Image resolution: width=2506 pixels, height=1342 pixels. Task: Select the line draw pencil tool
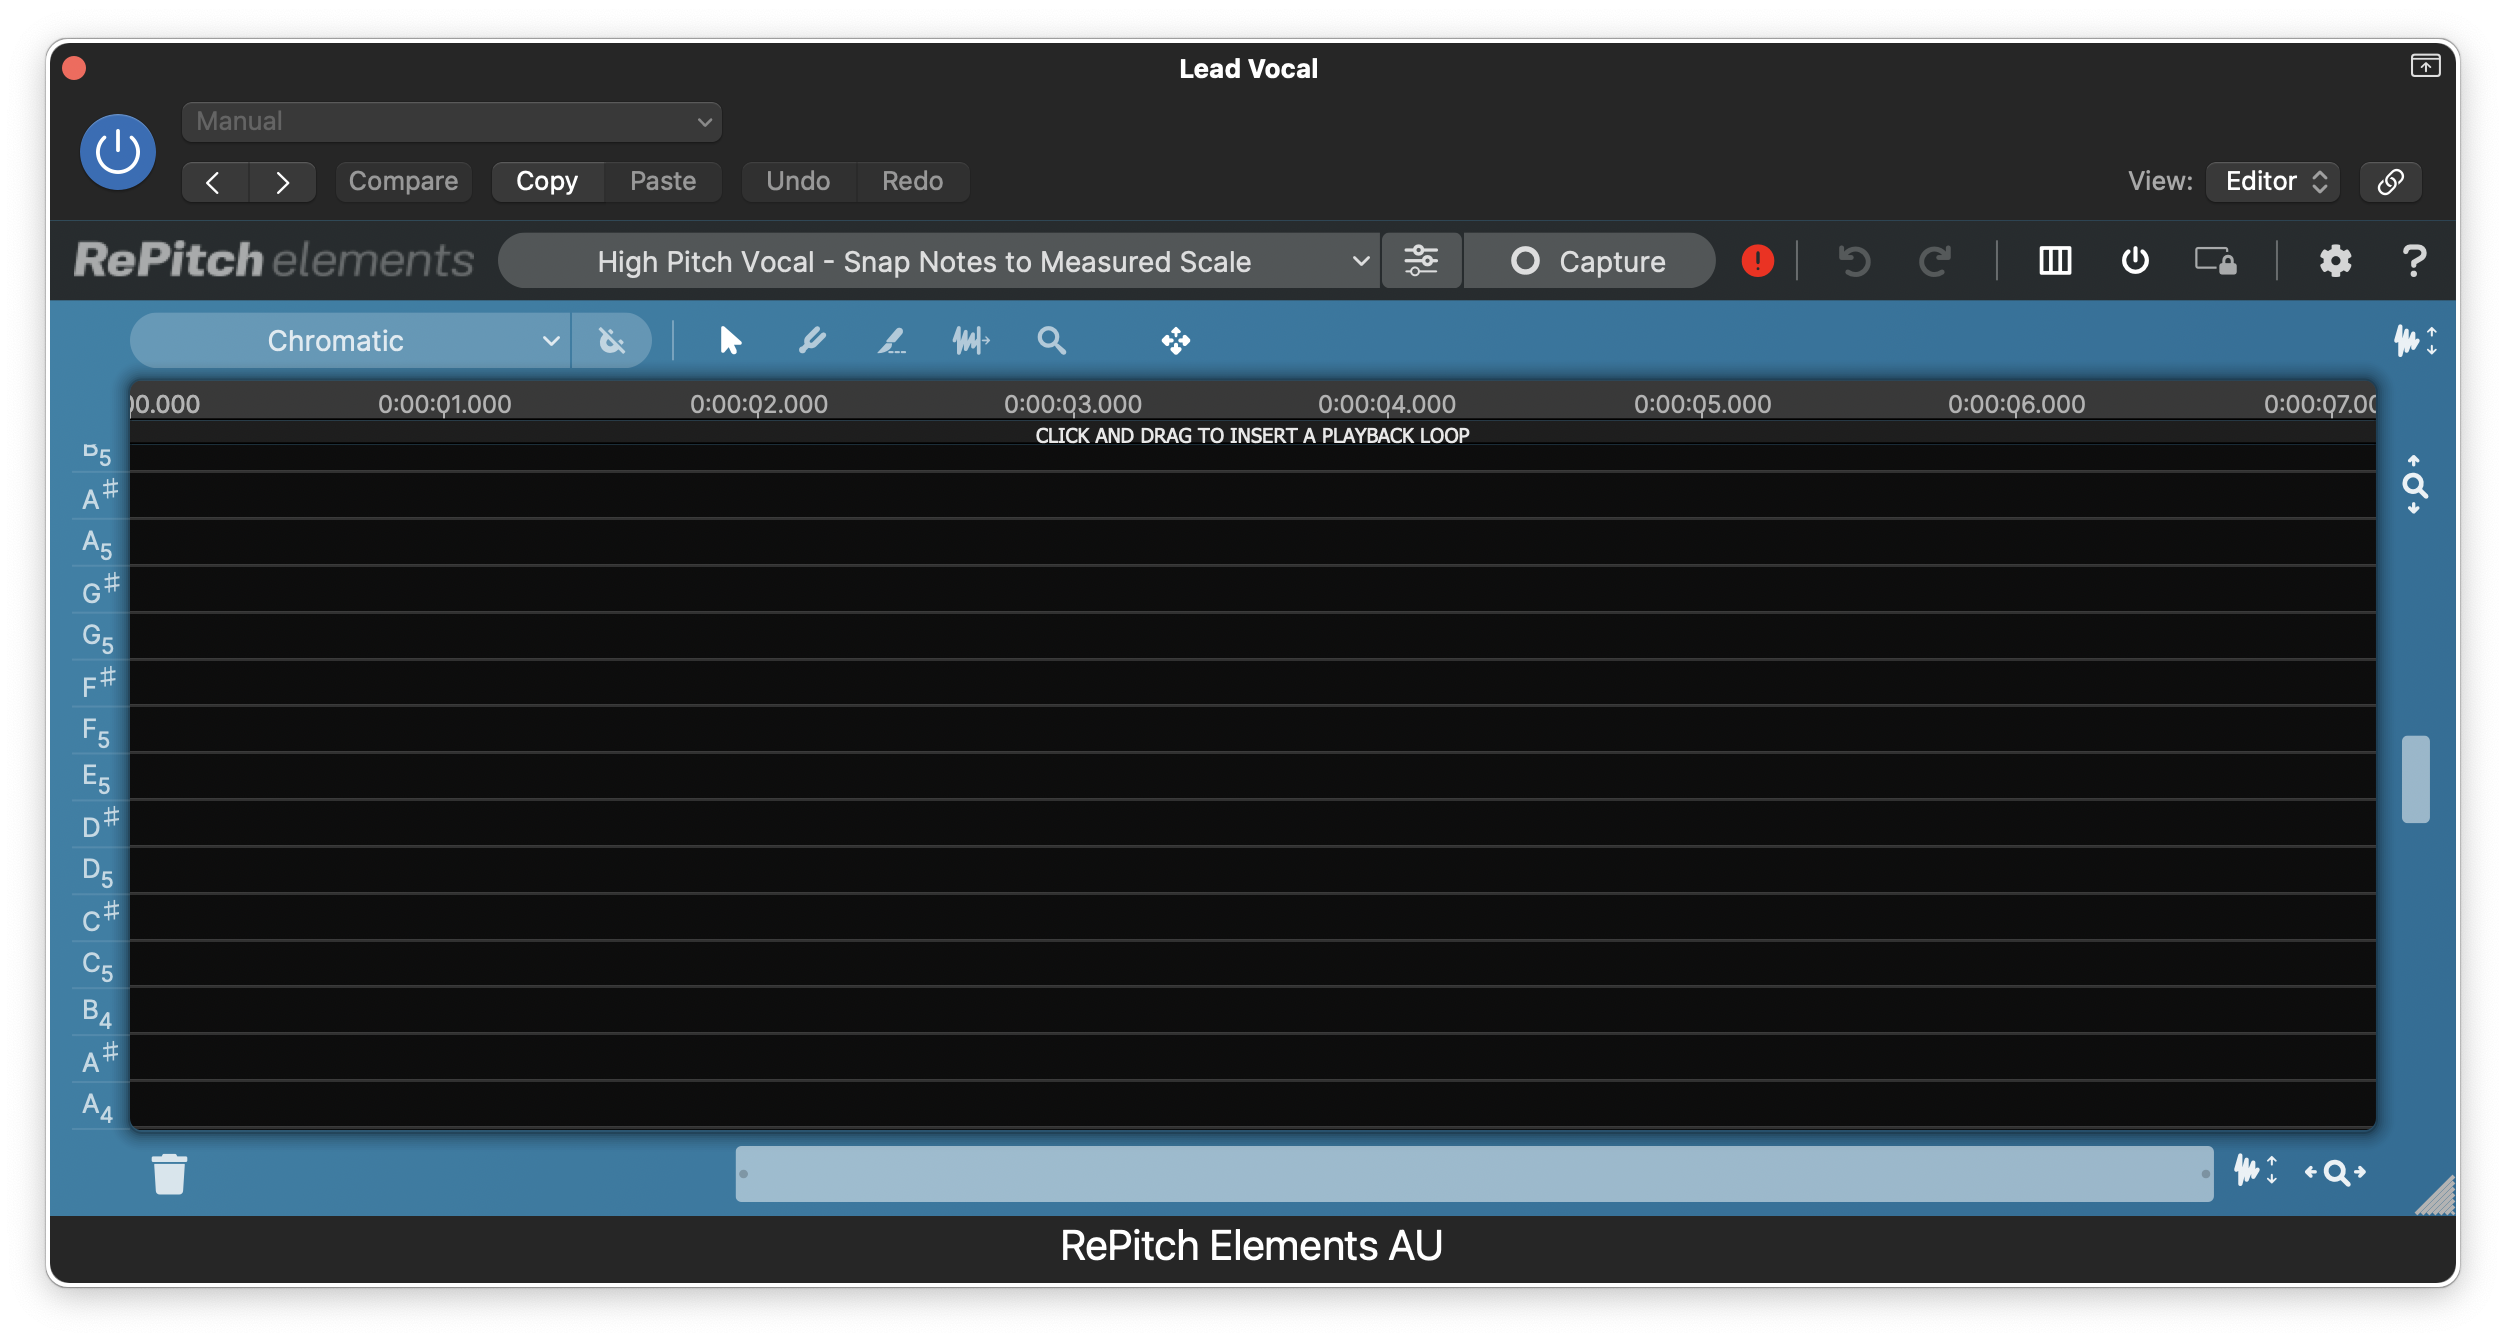(x=891, y=341)
